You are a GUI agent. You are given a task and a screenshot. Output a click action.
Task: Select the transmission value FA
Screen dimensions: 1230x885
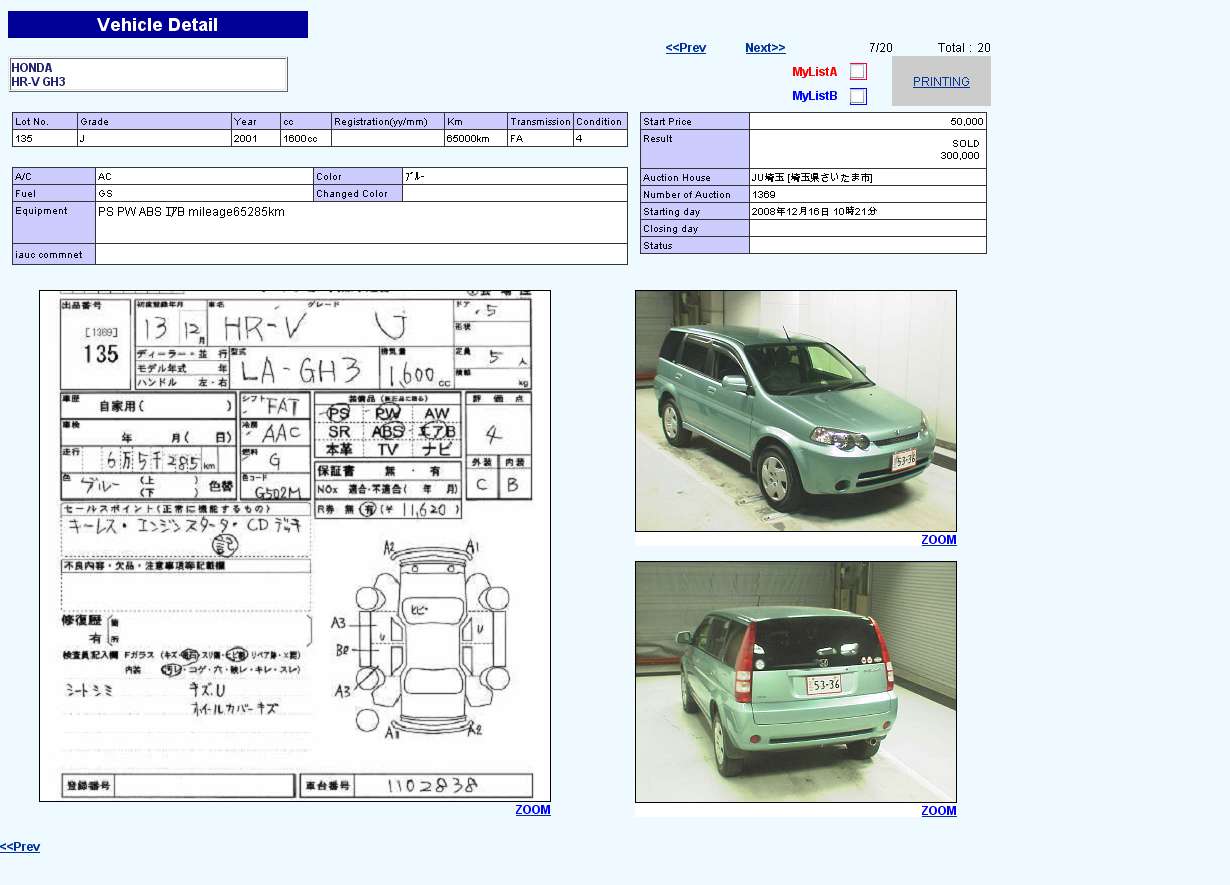pos(540,139)
